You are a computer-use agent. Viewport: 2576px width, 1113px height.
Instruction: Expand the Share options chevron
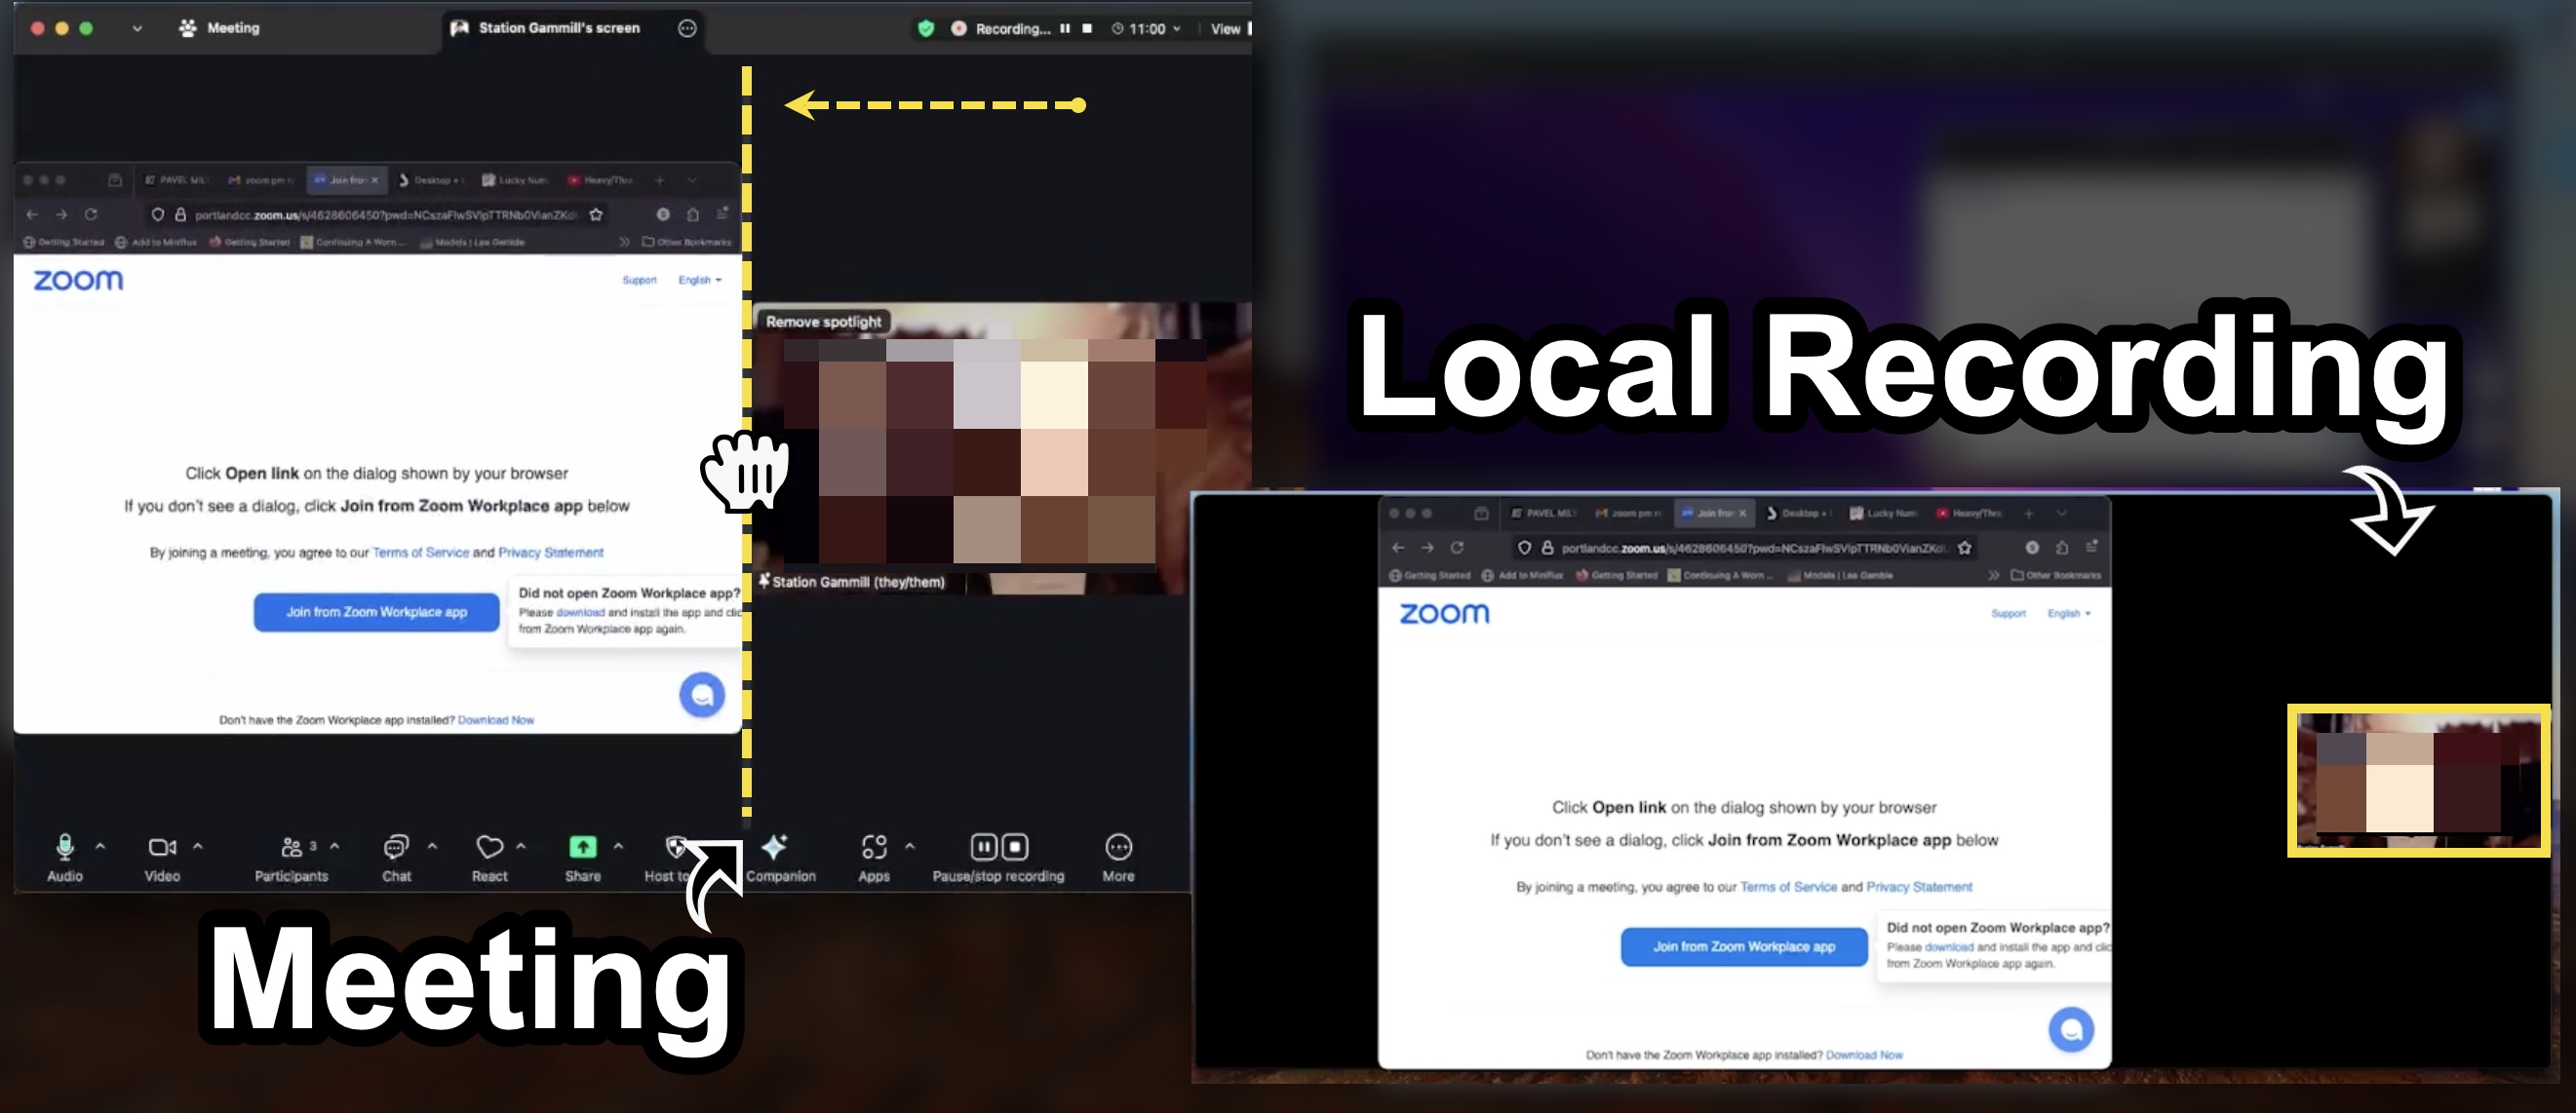[x=618, y=846]
